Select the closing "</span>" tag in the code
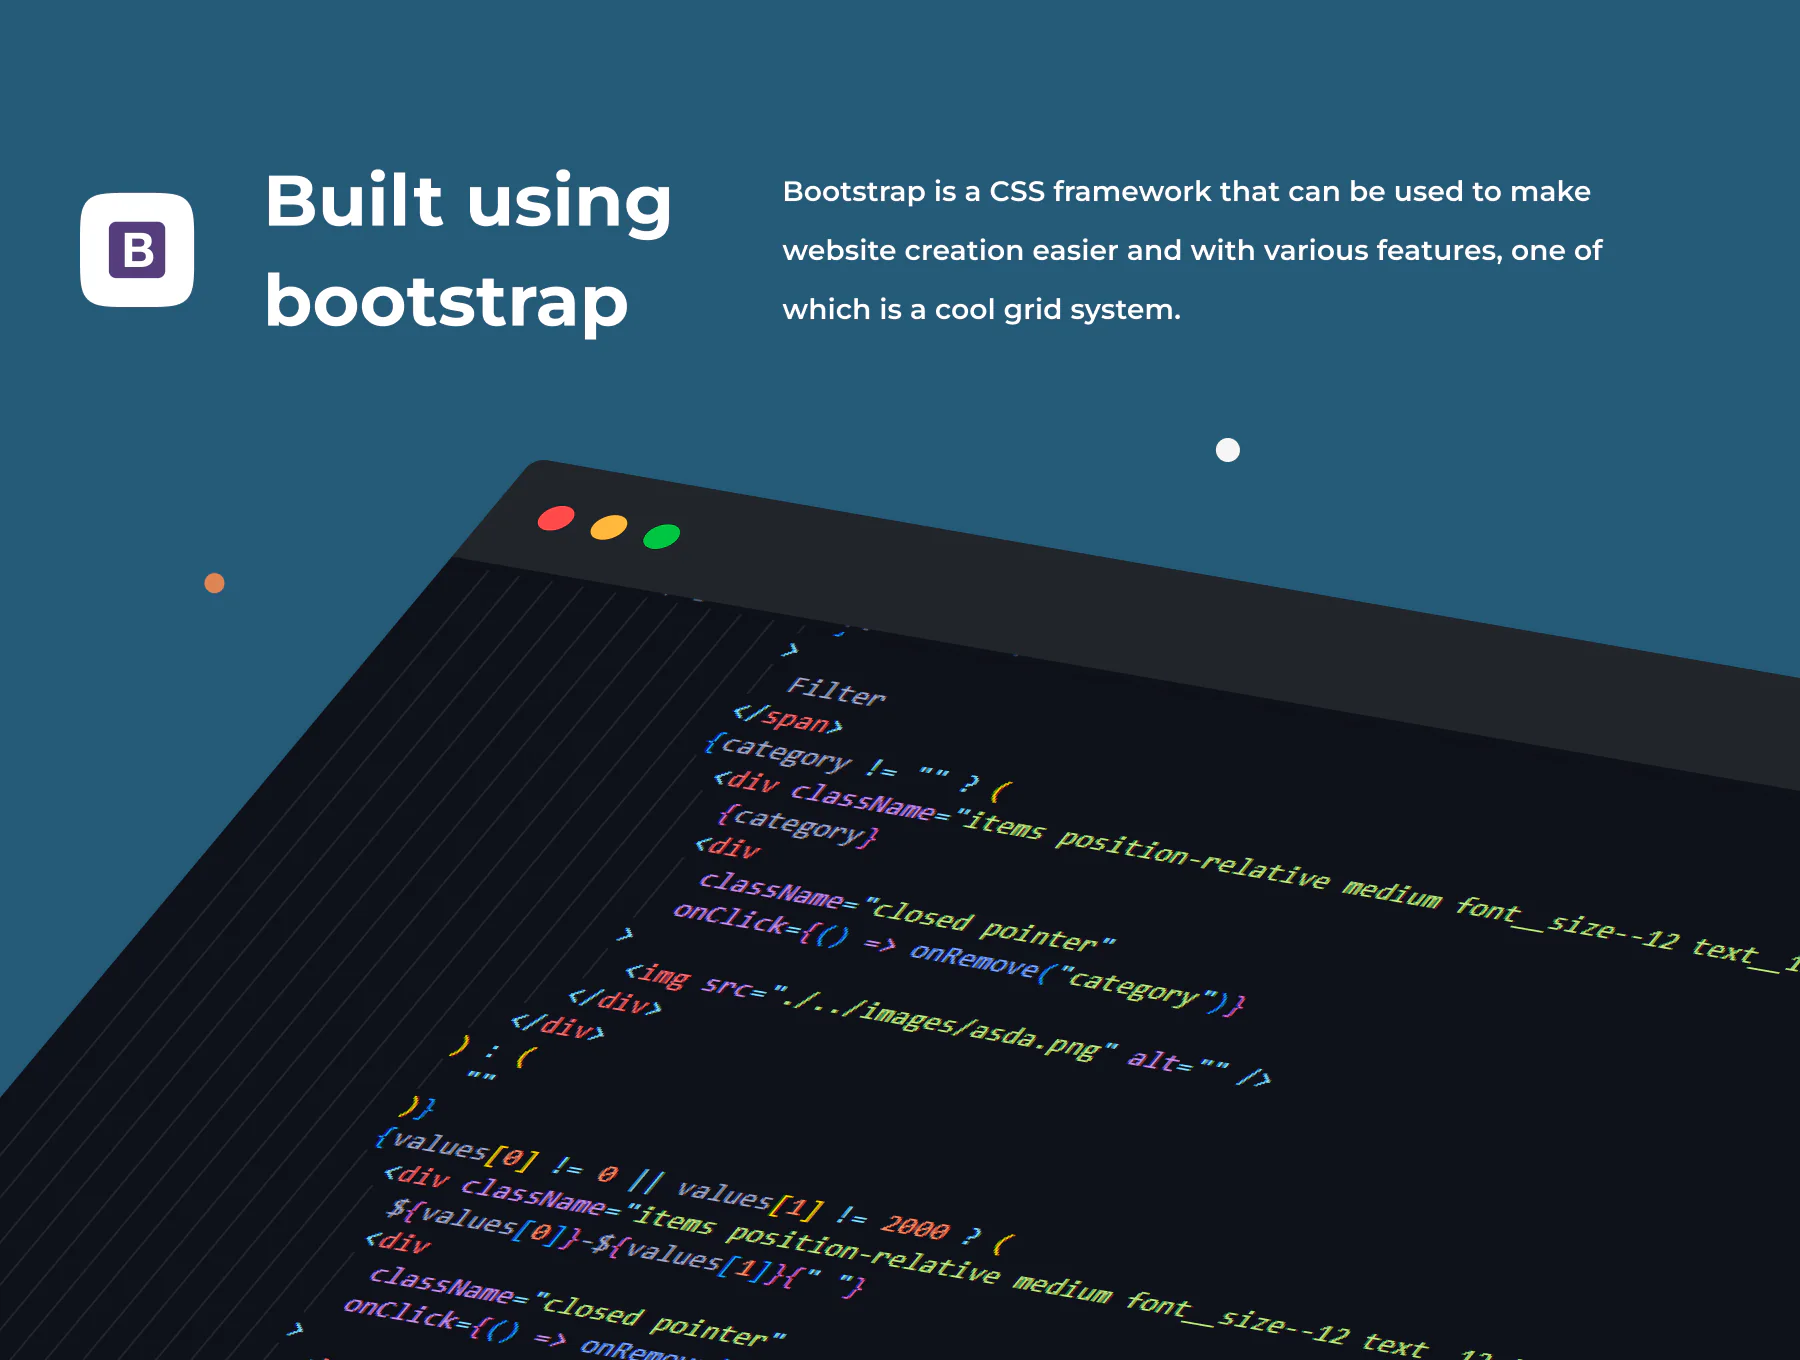 [788, 719]
